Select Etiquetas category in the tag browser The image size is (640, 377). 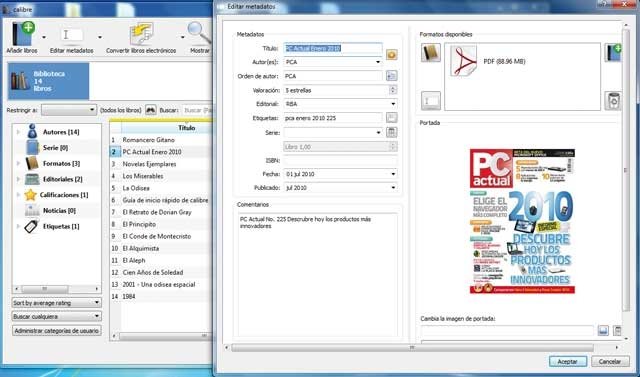click(61, 226)
